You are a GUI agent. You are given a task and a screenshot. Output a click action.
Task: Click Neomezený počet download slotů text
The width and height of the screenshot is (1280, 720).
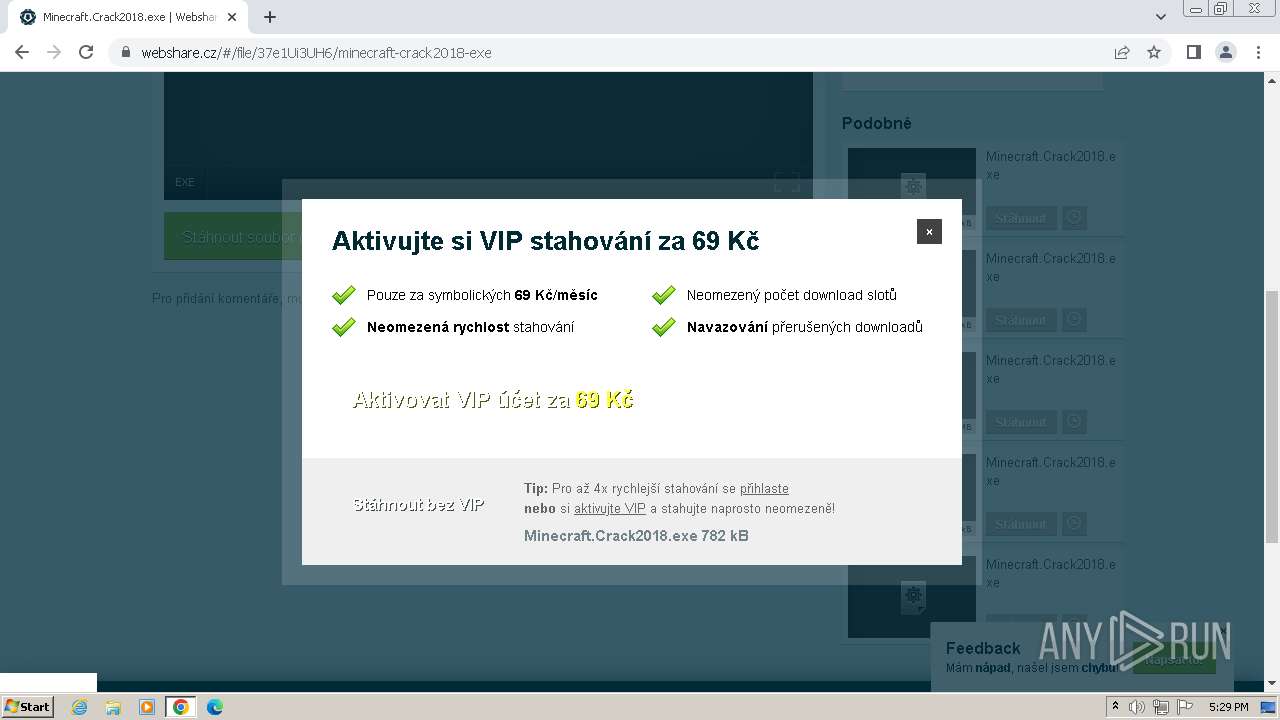pyautogui.click(x=792, y=295)
